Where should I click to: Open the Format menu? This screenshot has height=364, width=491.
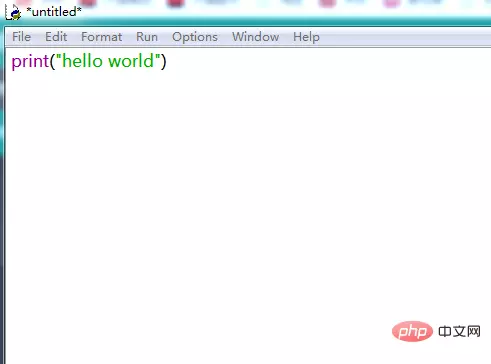(101, 37)
